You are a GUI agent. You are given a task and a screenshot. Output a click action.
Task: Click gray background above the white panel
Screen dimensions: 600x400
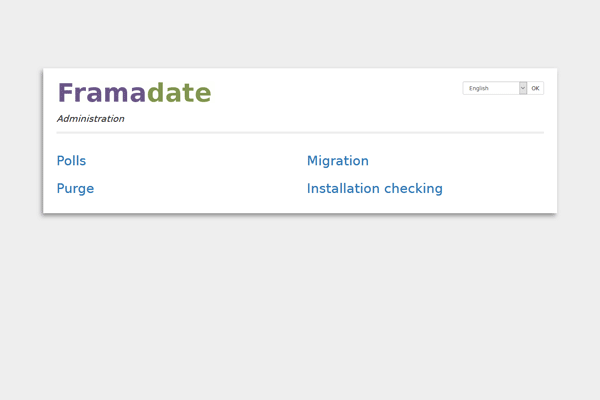tap(300, 35)
